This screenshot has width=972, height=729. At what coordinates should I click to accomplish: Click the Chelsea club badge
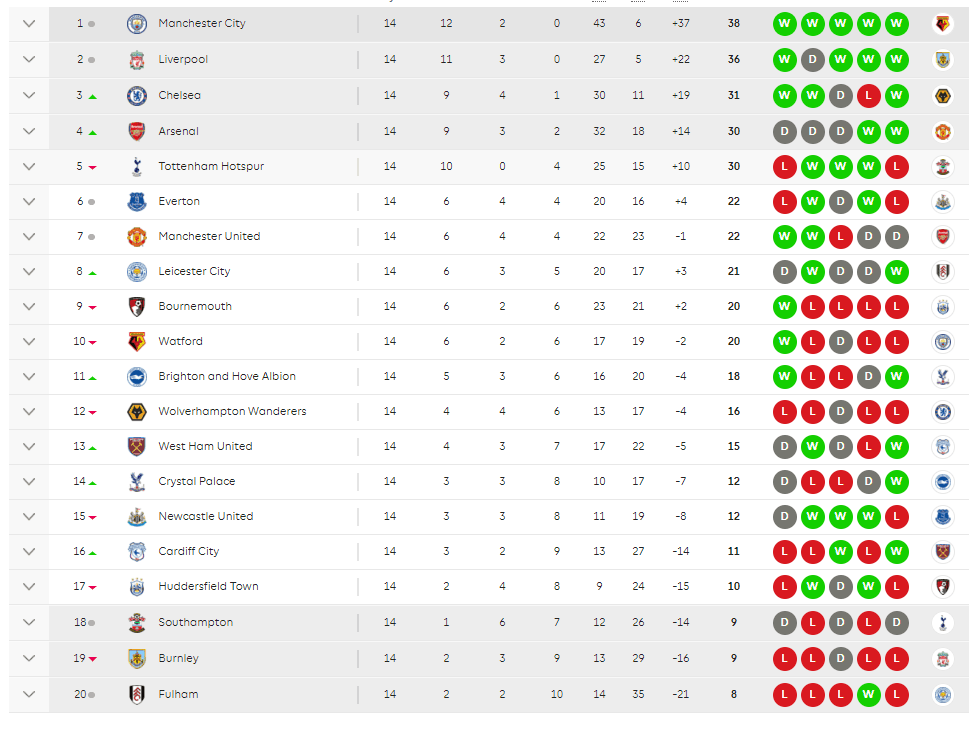click(x=136, y=95)
